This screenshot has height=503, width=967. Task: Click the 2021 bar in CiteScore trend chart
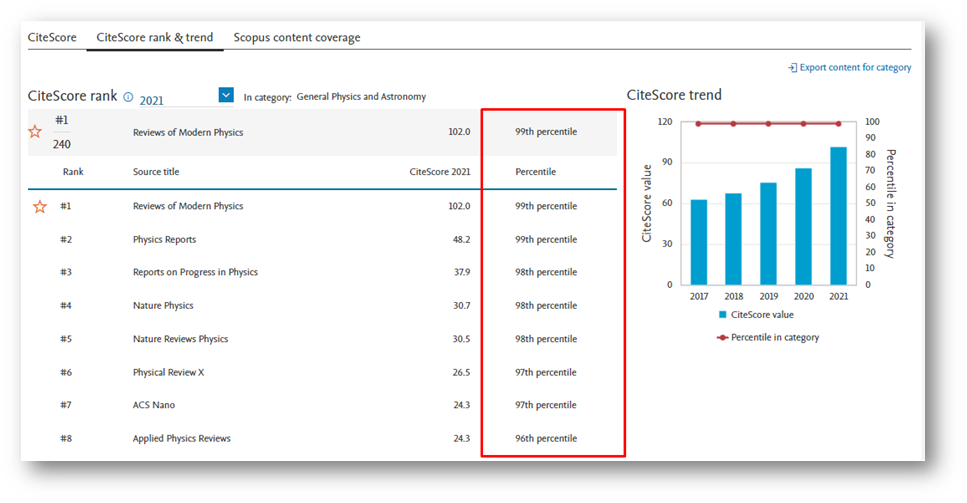[x=838, y=215]
